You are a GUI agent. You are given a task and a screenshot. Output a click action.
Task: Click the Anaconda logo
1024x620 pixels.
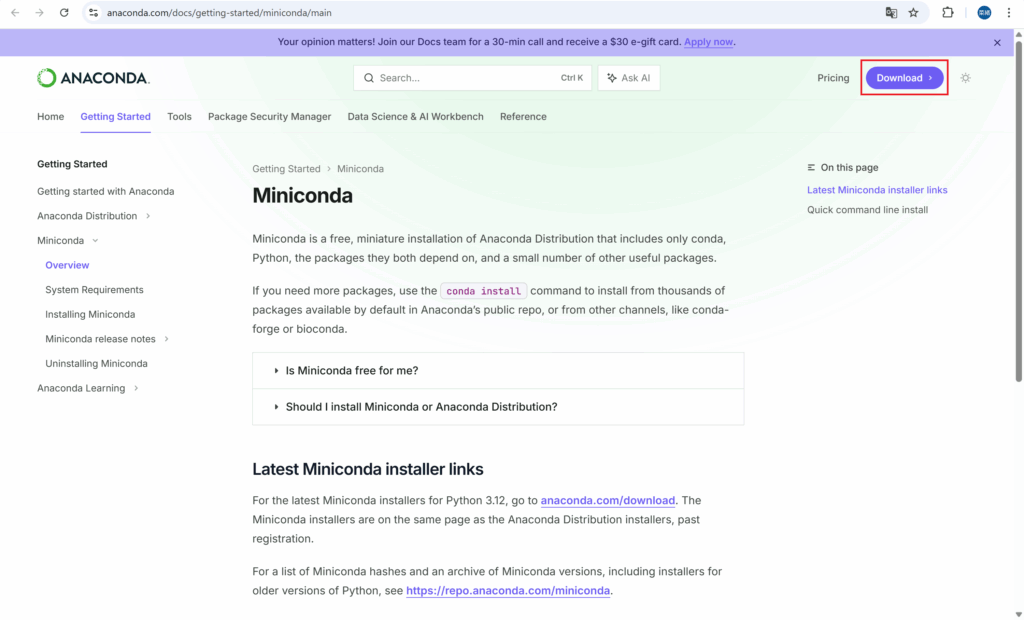93,78
